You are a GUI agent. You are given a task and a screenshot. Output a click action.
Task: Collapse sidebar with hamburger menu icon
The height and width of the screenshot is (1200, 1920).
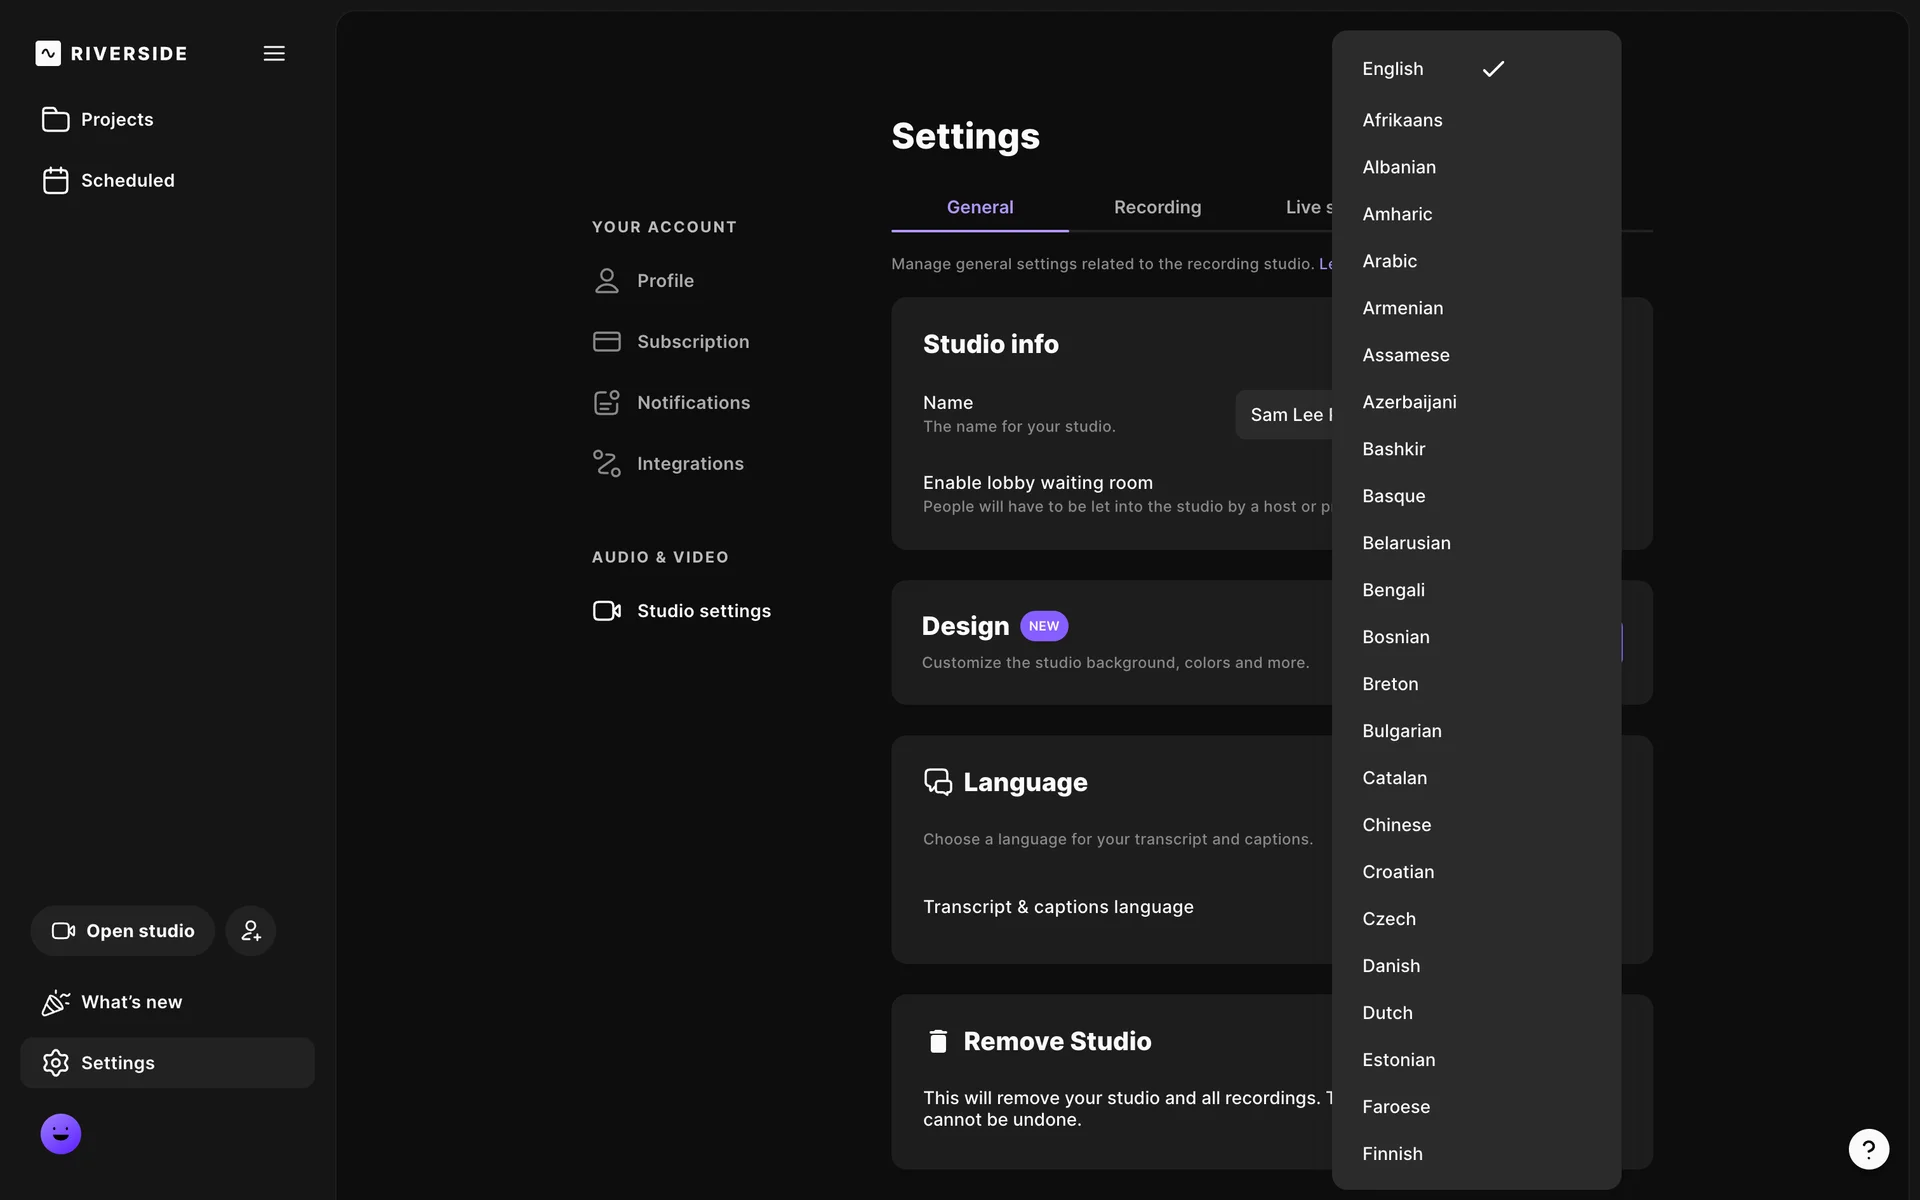pyautogui.click(x=274, y=53)
